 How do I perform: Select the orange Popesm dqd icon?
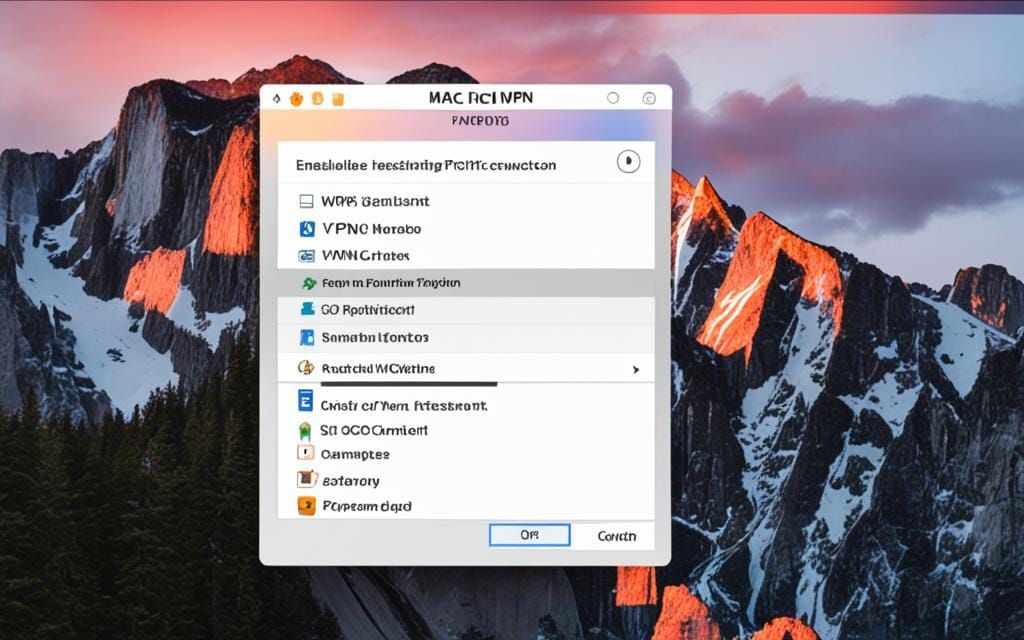[x=304, y=506]
